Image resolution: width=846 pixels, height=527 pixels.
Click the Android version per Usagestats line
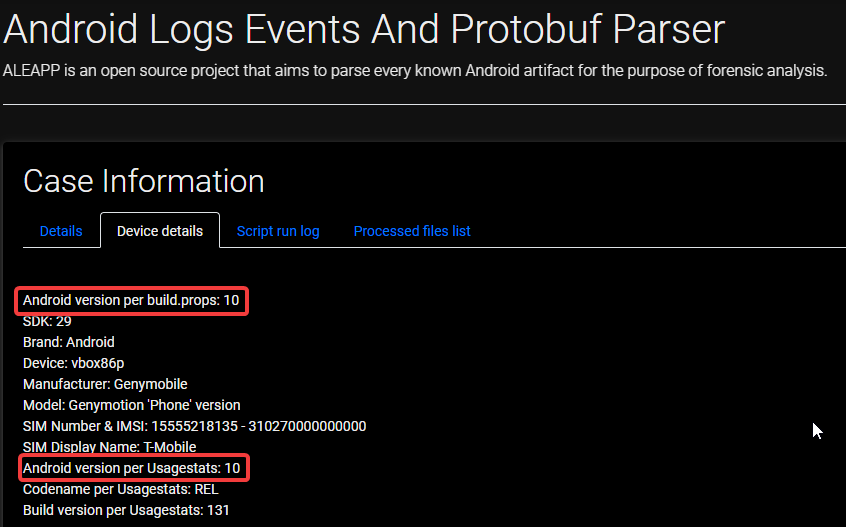131,468
